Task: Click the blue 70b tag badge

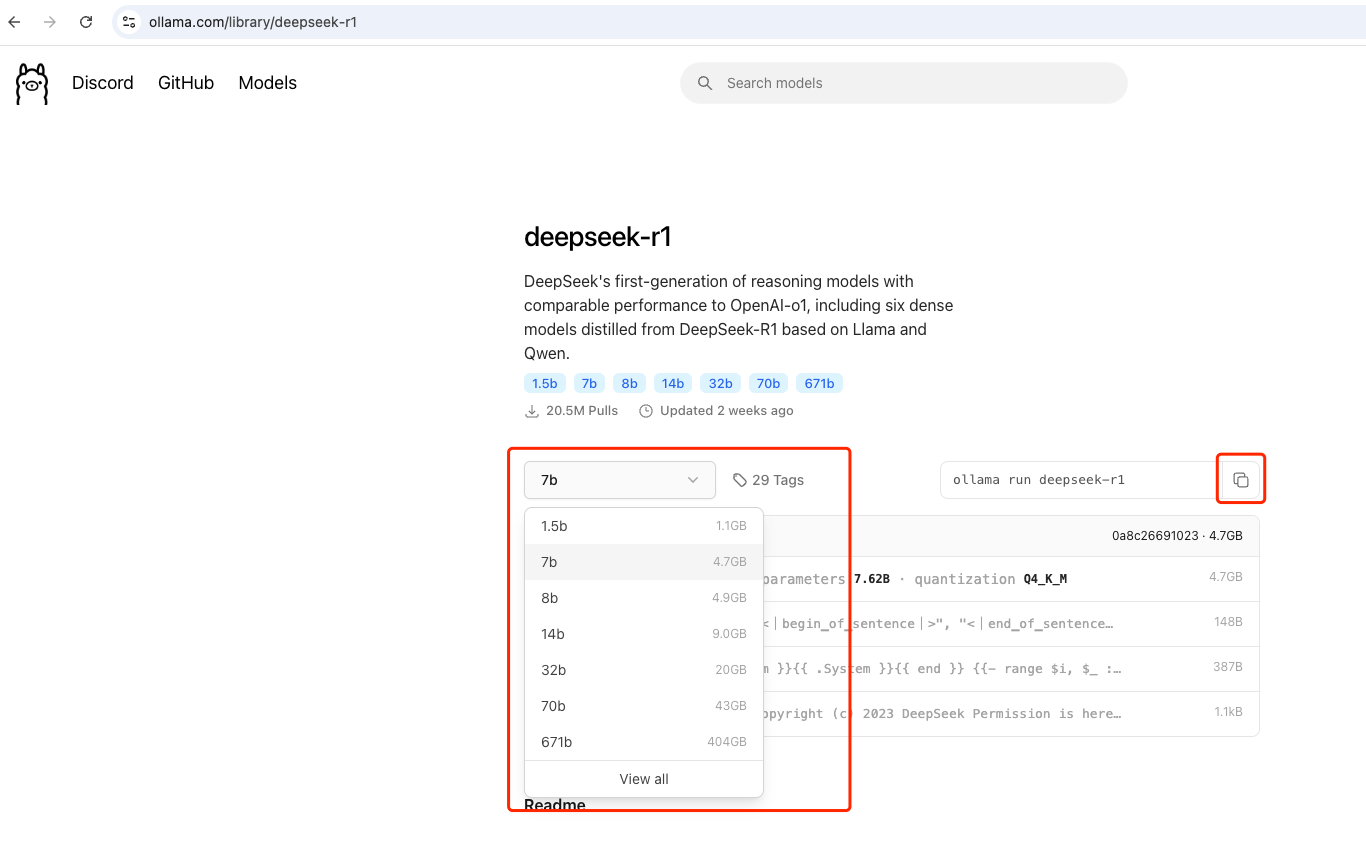Action: point(768,383)
